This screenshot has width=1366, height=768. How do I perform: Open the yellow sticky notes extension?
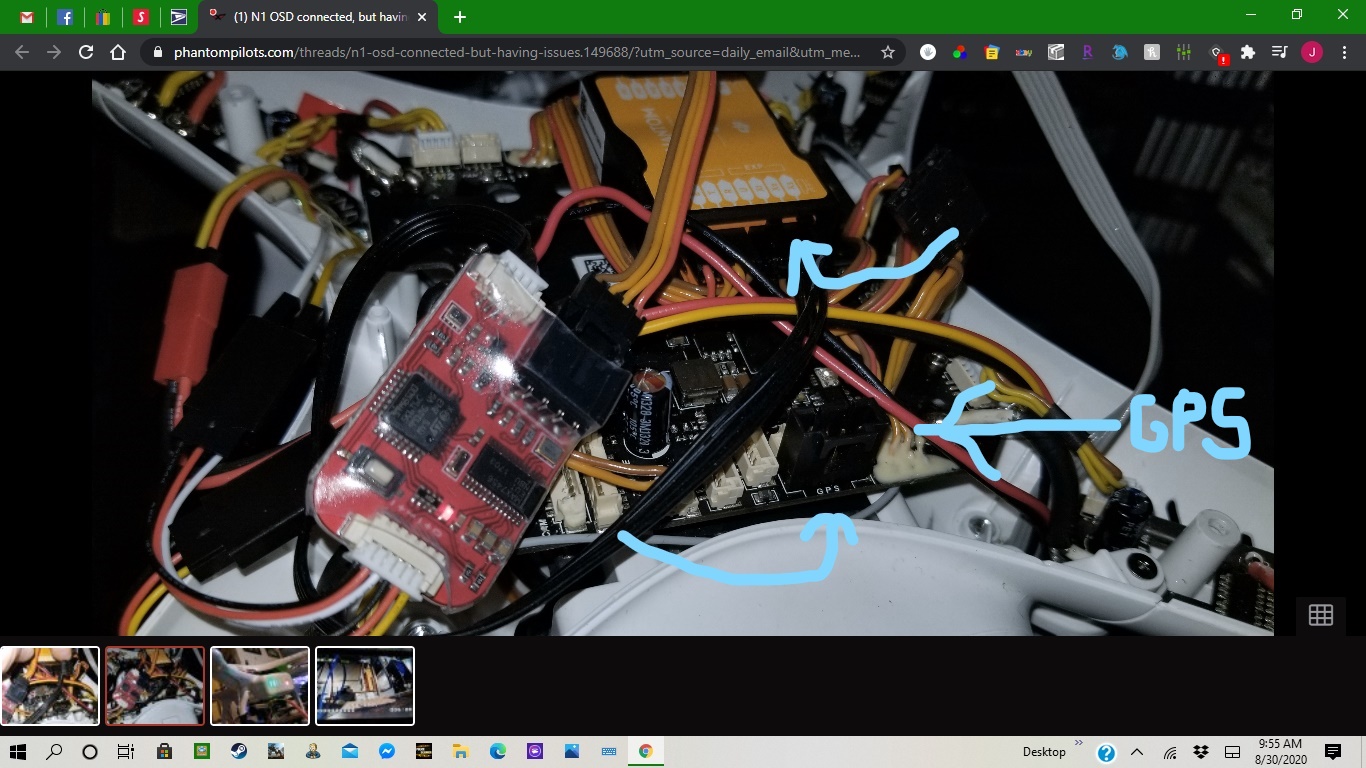click(992, 52)
